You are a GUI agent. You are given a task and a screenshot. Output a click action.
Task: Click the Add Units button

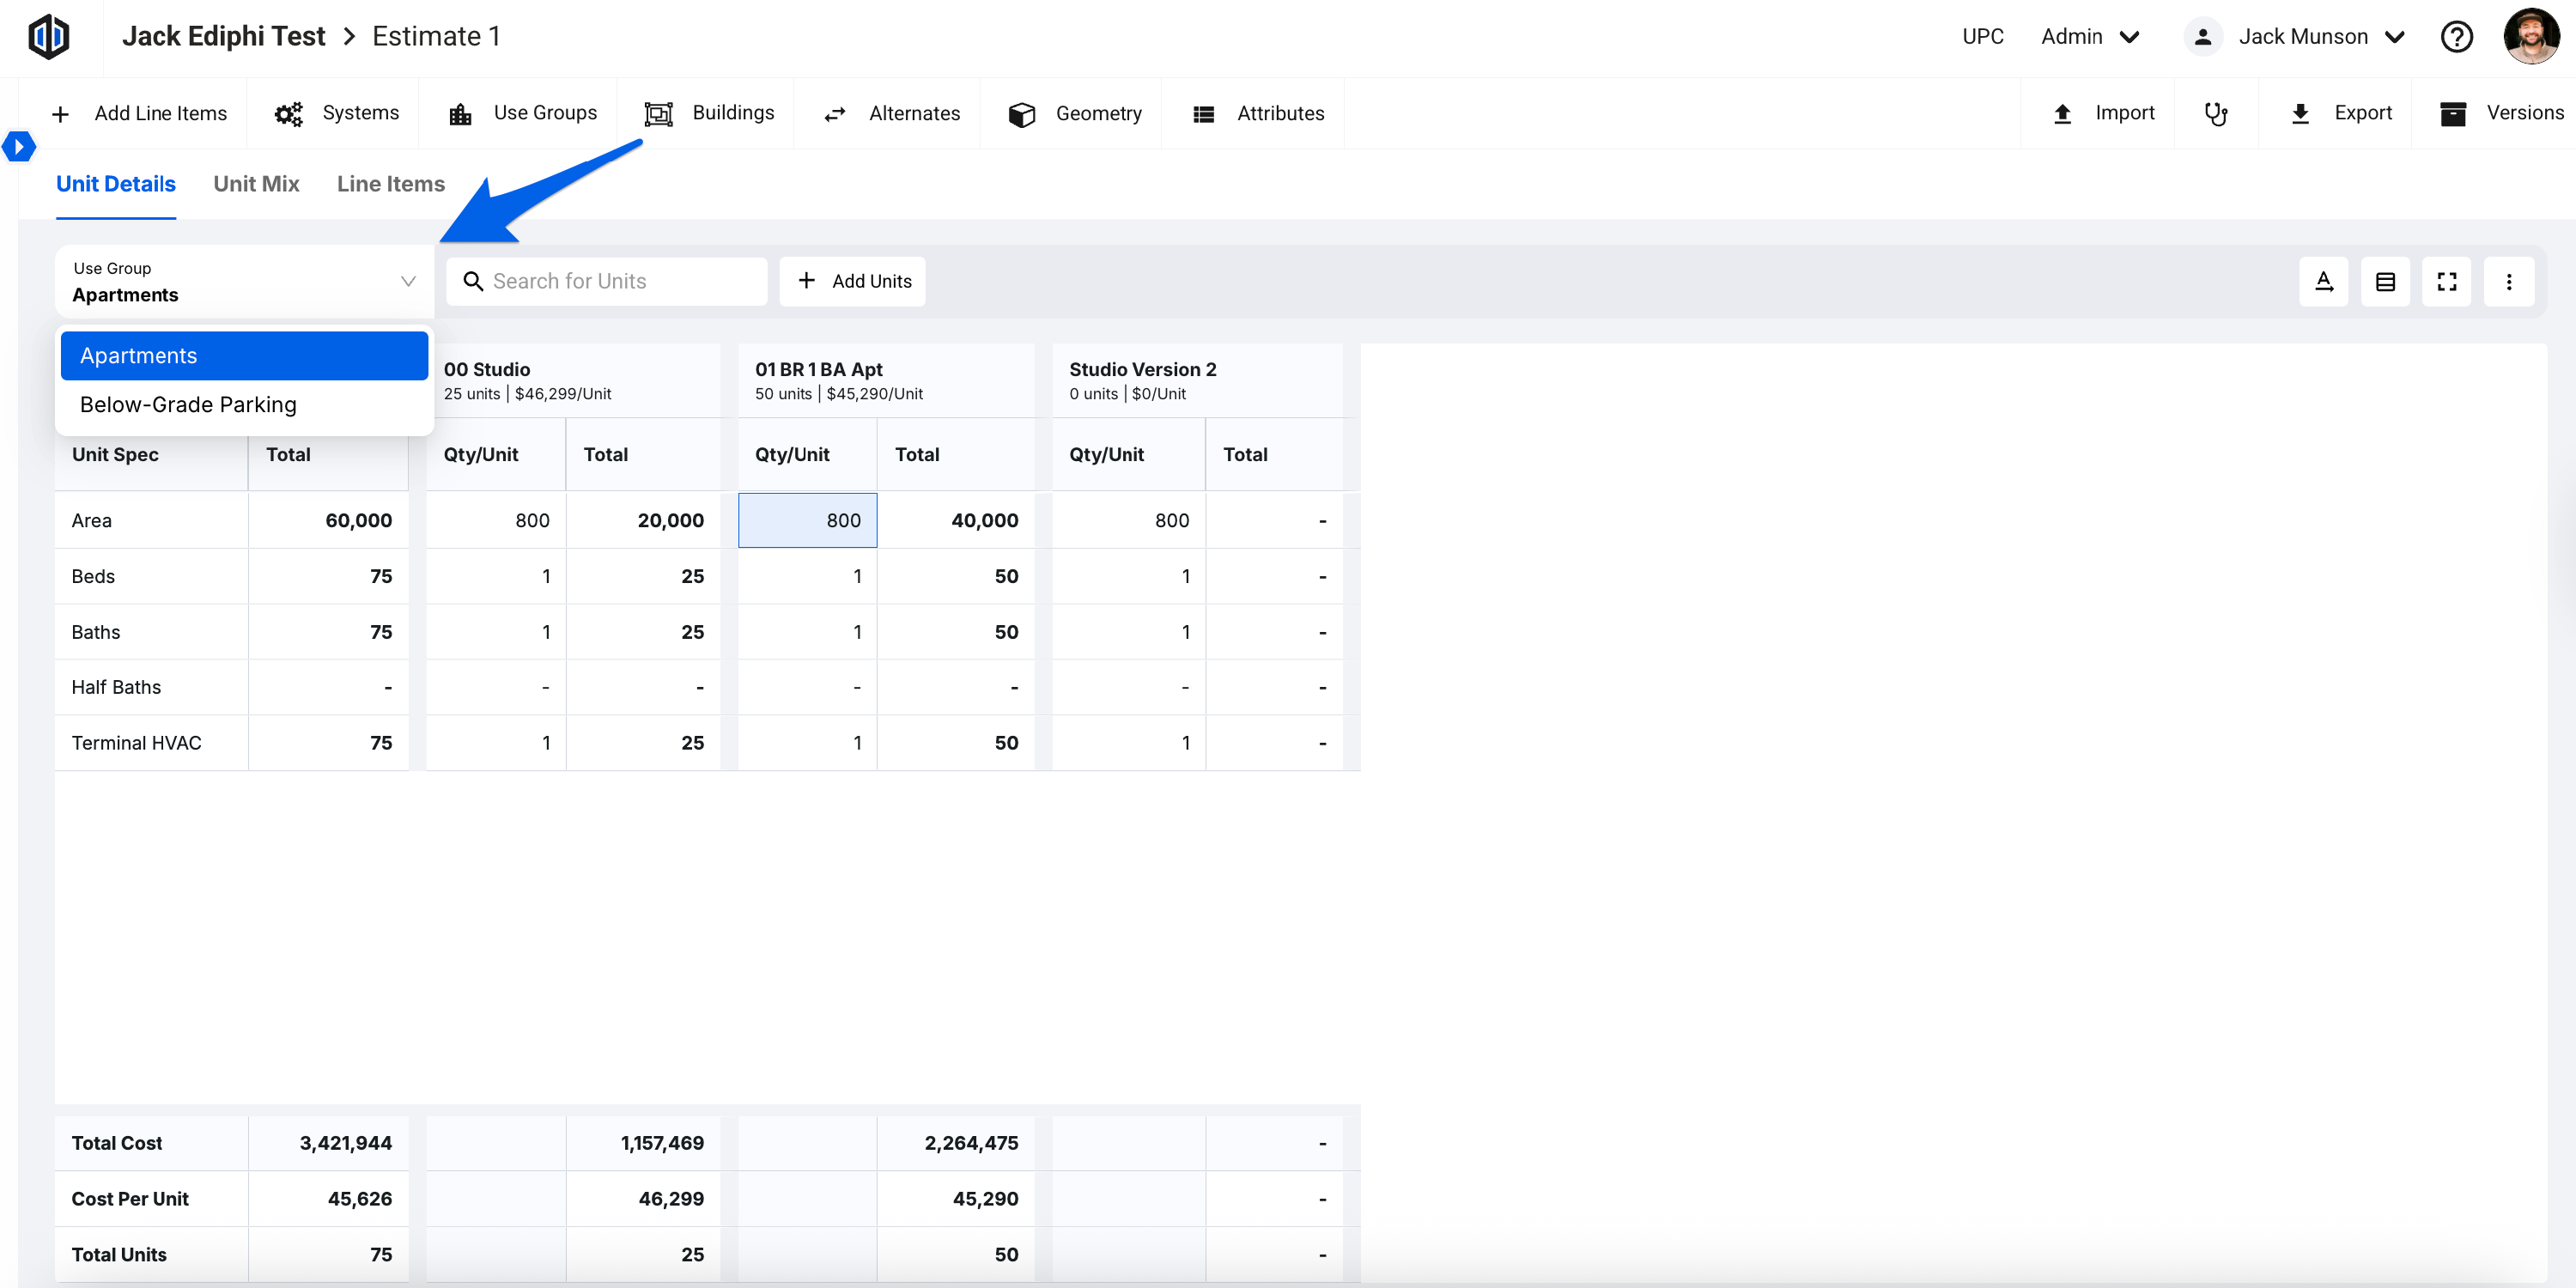coord(853,282)
